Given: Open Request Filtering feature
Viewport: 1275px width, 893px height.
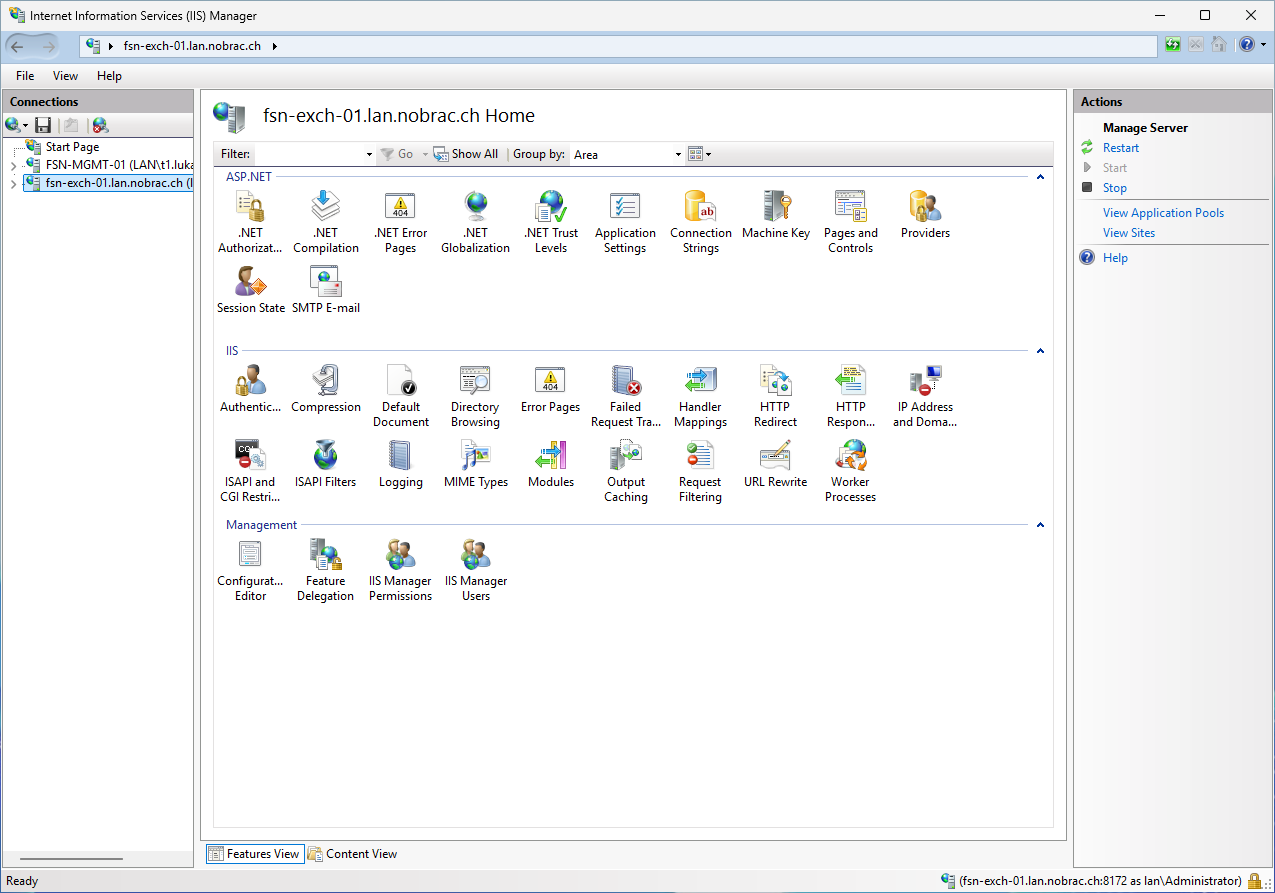Looking at the screenshot, I should (x=700, y=471).
